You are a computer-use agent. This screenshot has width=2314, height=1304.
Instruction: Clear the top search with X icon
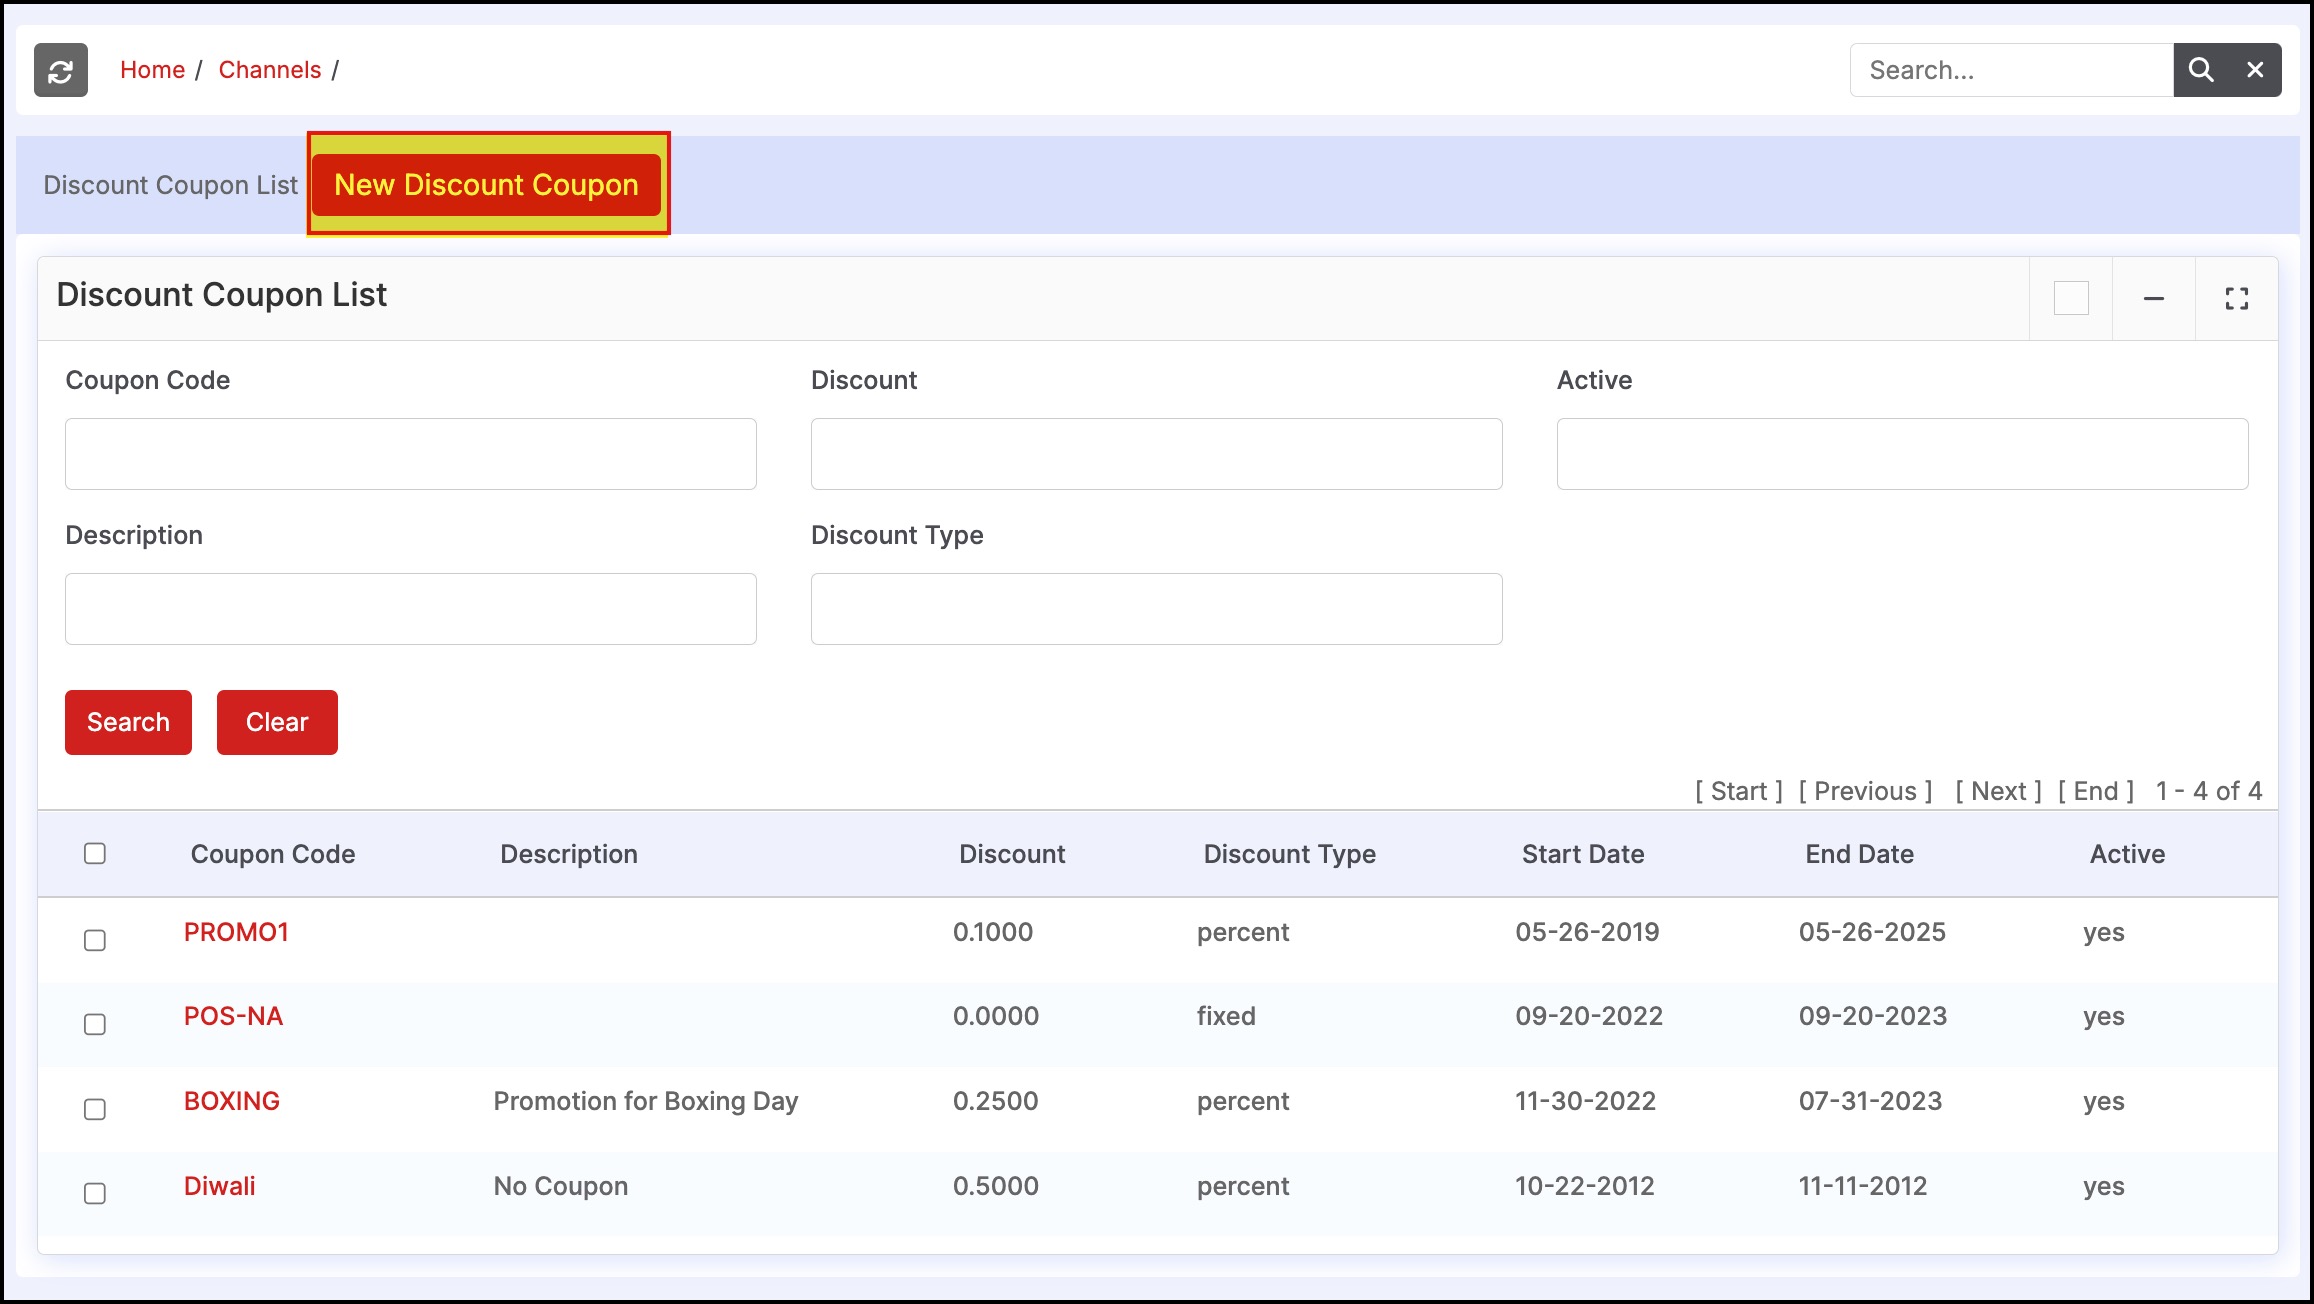click(2255, 70)
